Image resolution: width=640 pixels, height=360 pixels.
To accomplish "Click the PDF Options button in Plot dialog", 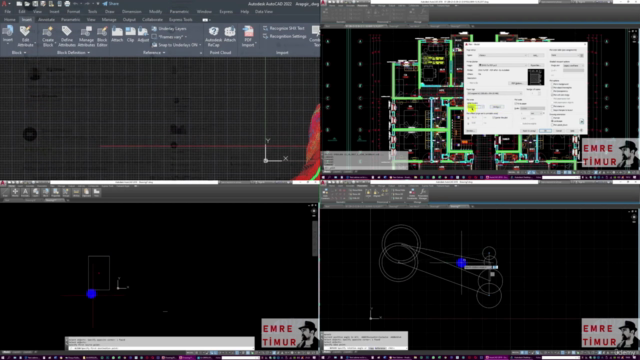I will [518, 83].
